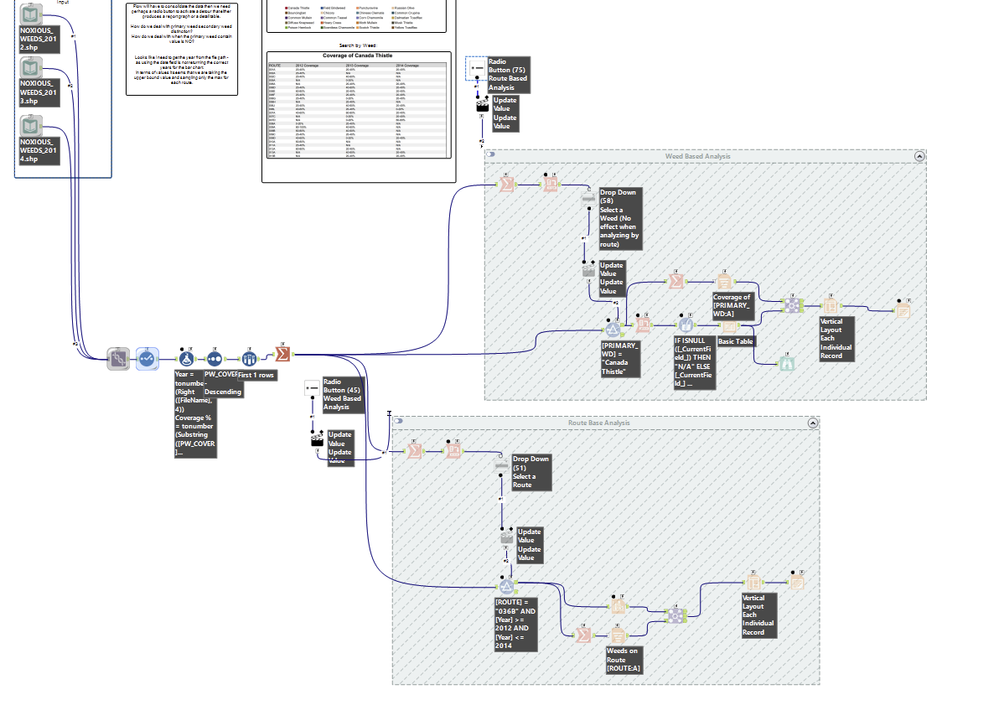Select the NOXIOUS_WEEDS_2014.shp input tool icon

coord(31,126)
